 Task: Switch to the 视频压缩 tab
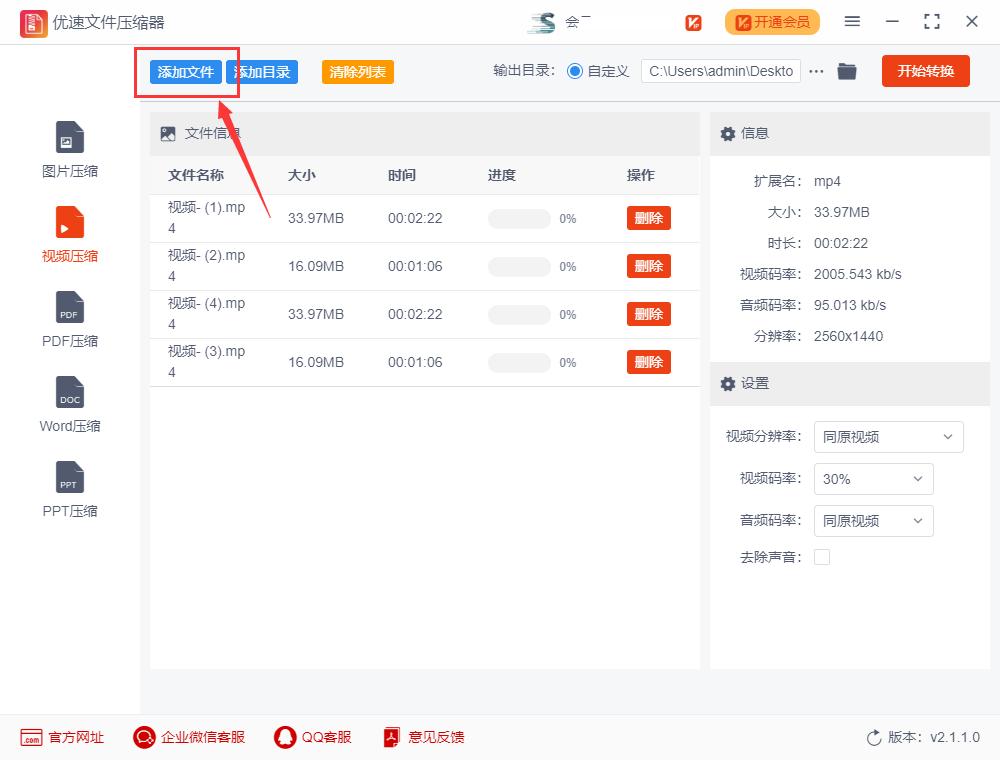click(68, 233)
